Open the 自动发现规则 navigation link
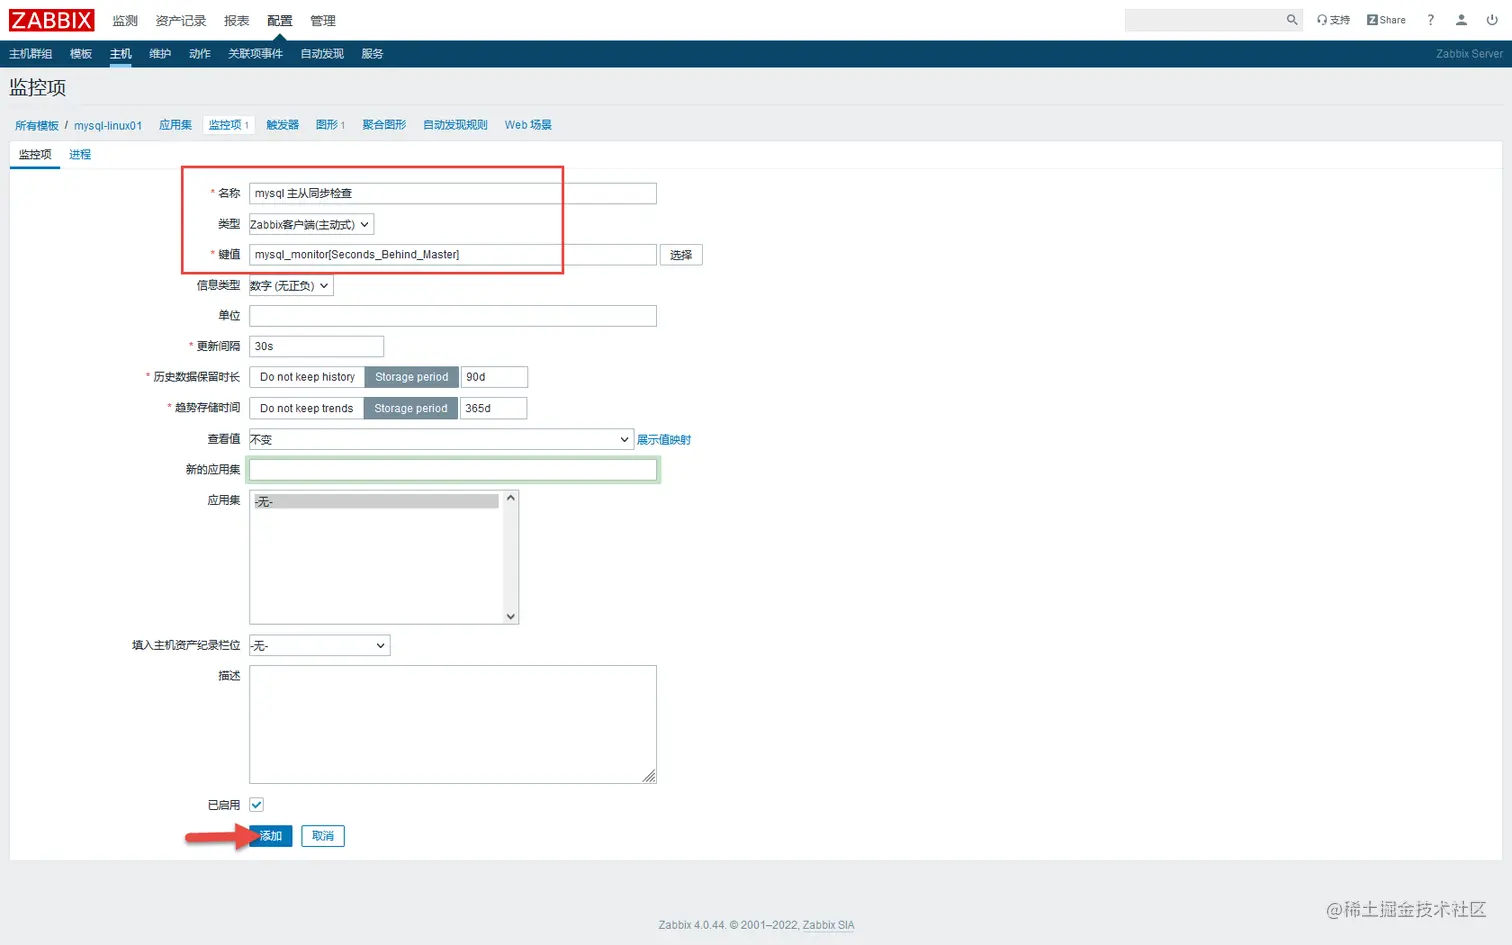This screenshot has width=1512, height=945. (x=455, y=125)
